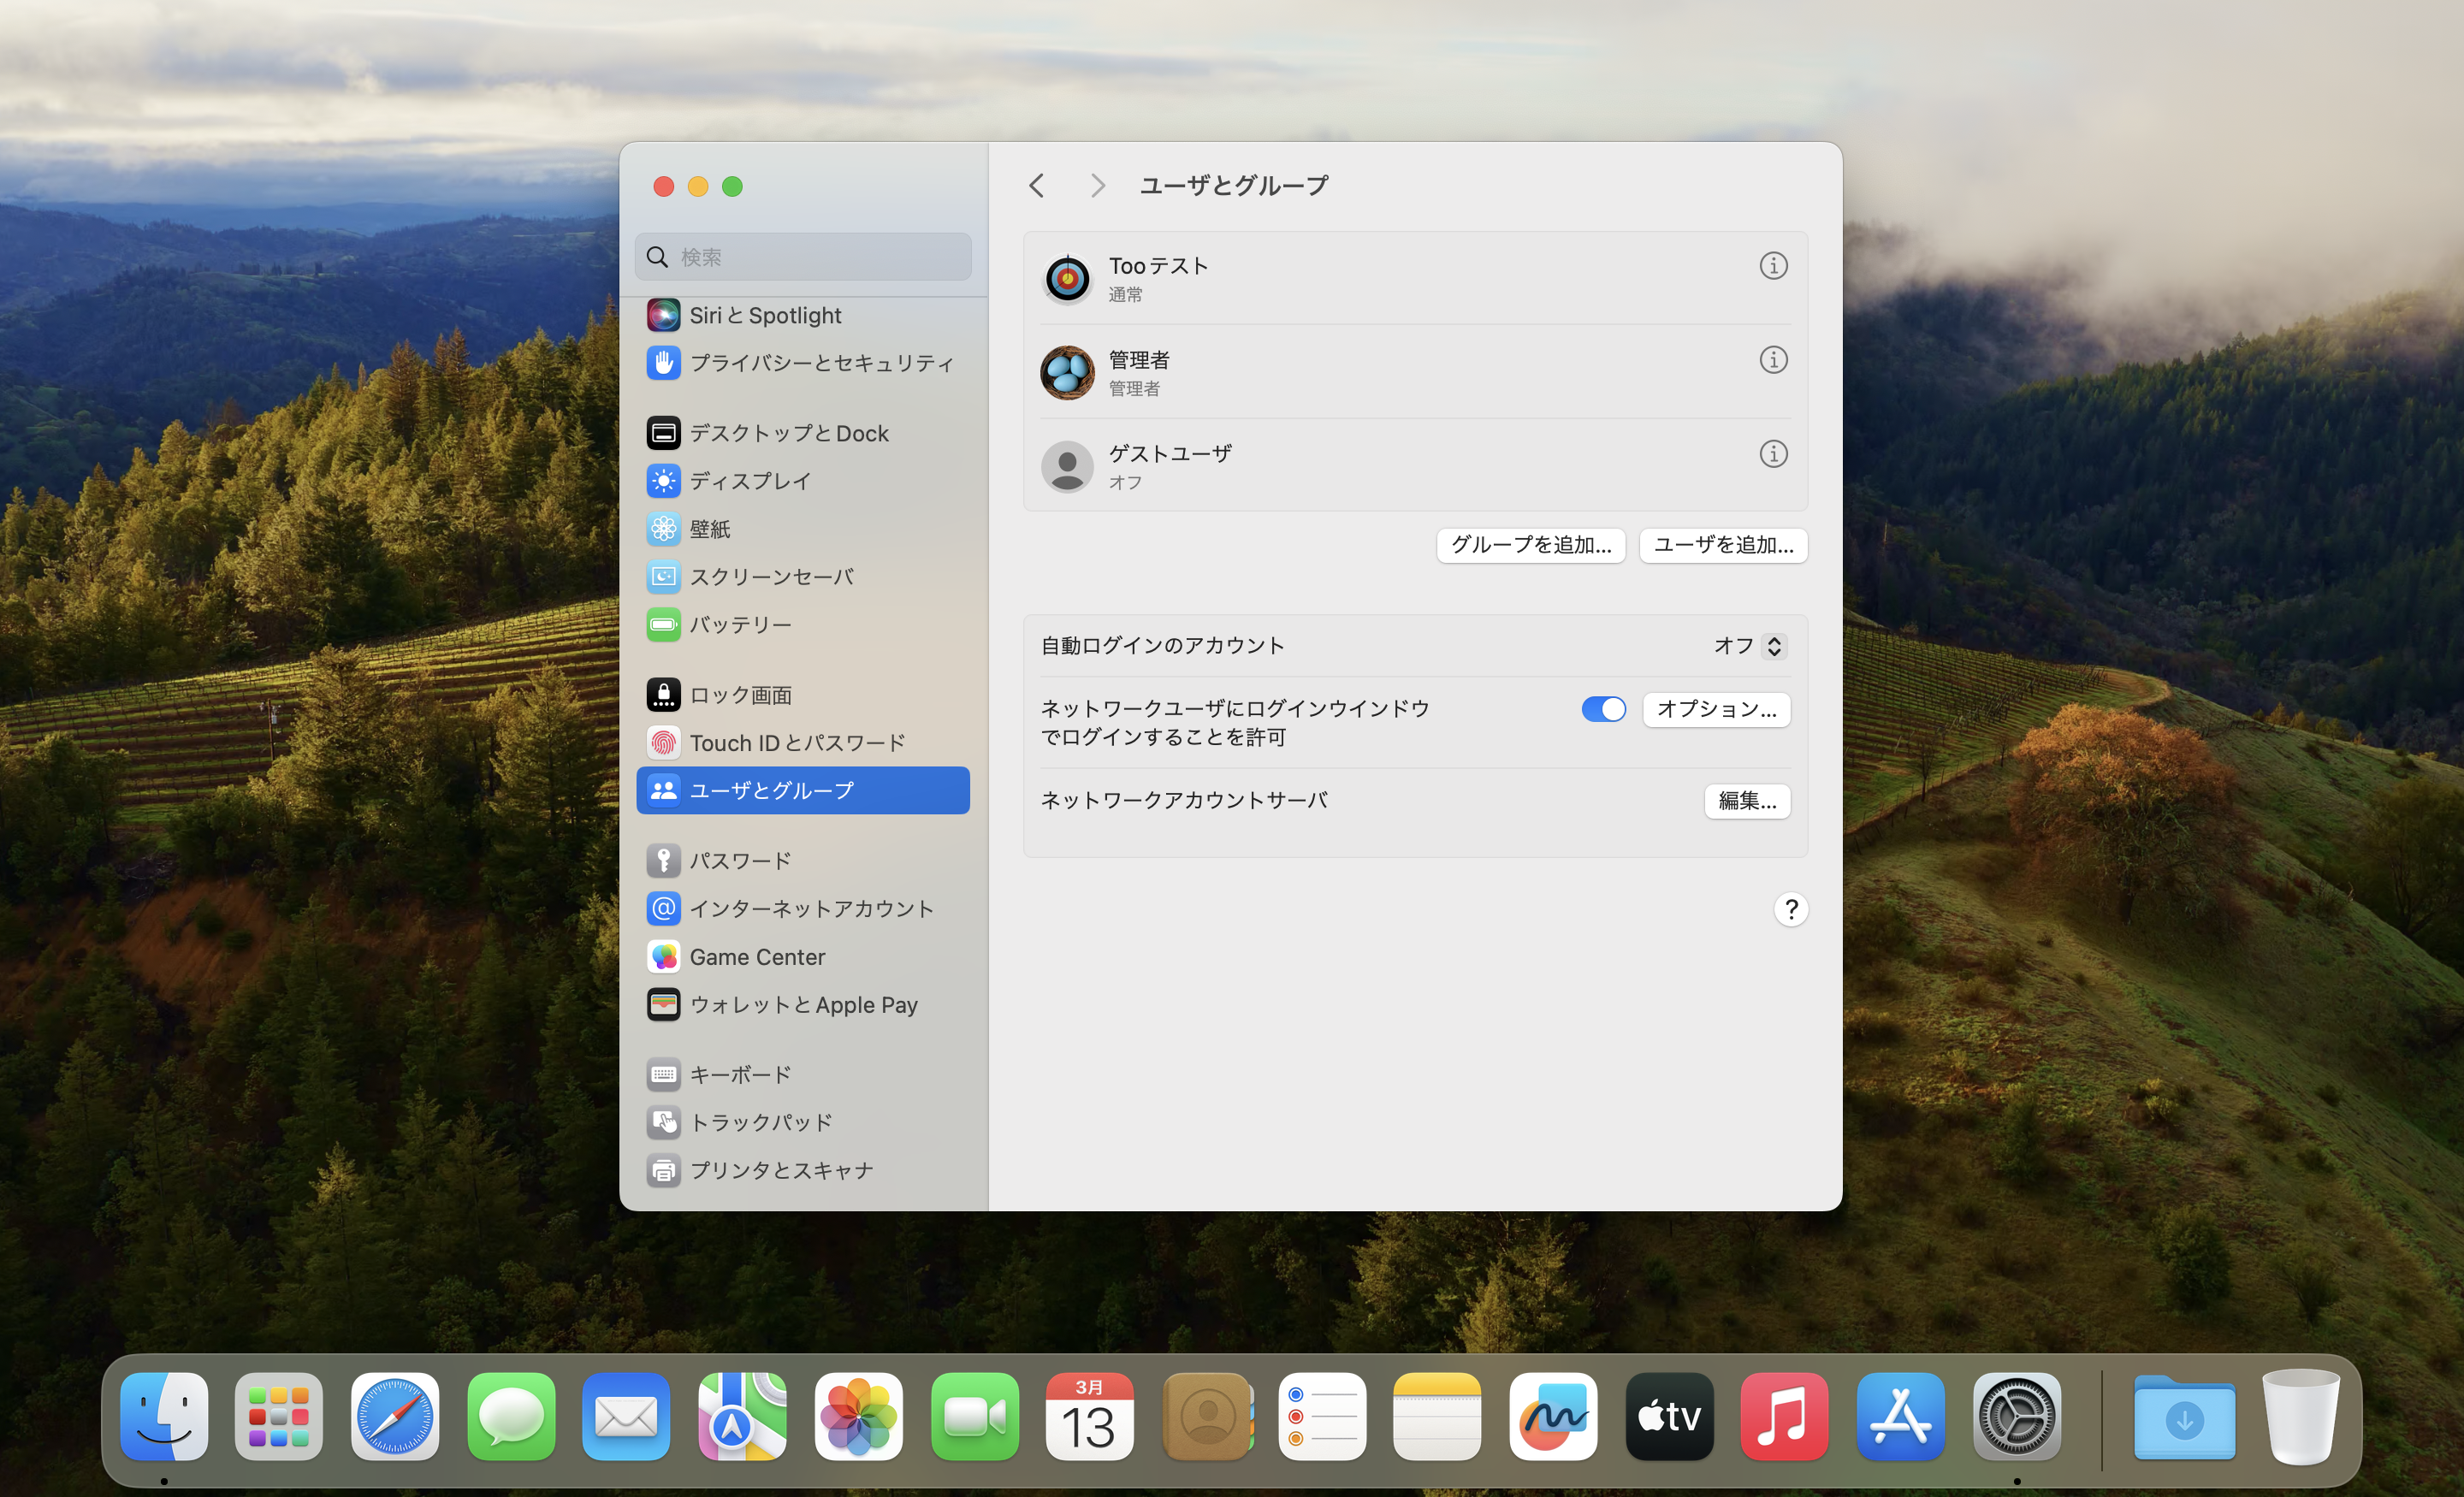Open Siri と Spotlight settings

(802, 315)
